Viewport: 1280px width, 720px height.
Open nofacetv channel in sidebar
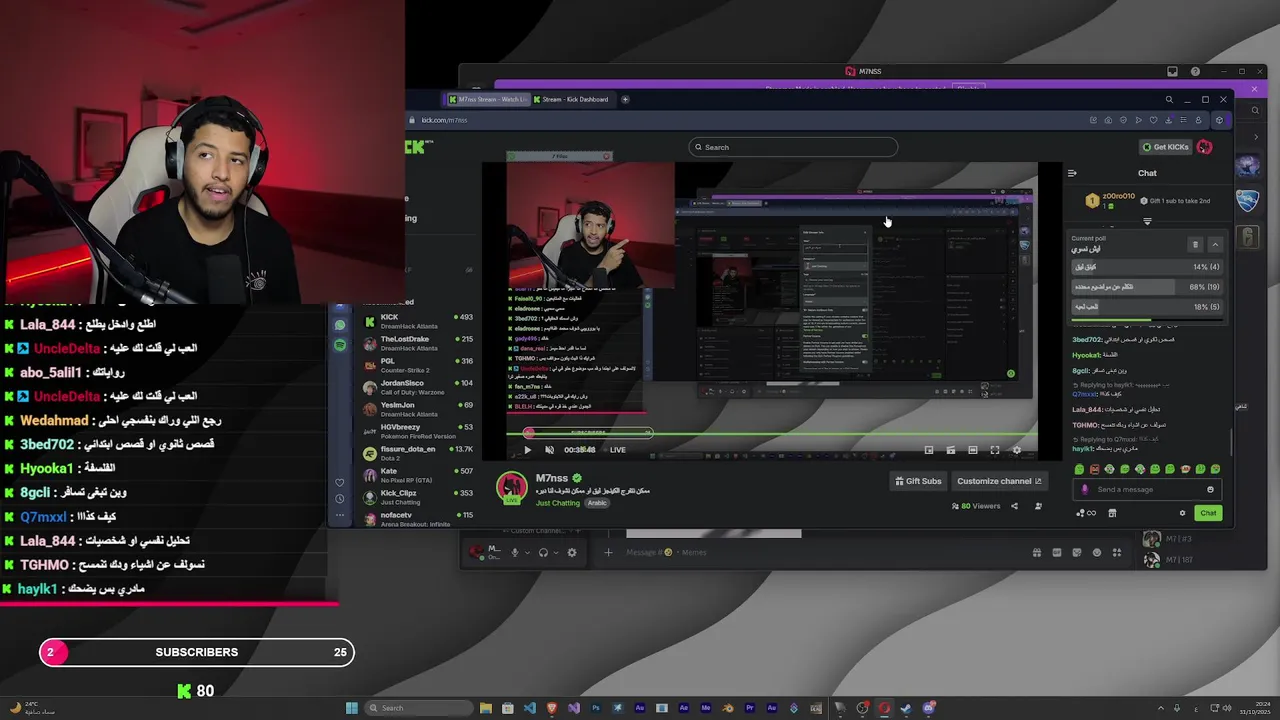417,519
